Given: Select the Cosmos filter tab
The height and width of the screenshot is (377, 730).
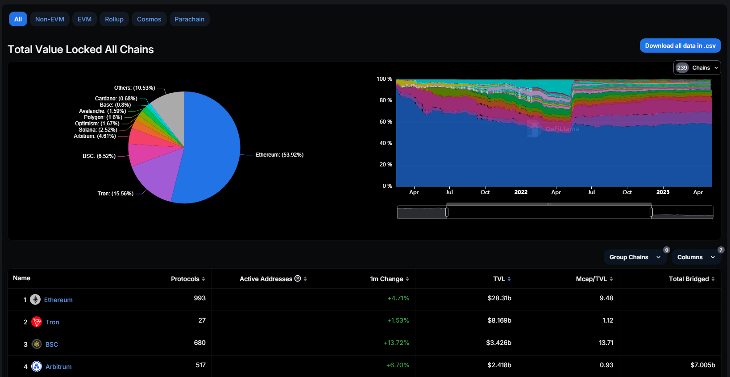Looking at the screenshot, I should tap(149, 19).
